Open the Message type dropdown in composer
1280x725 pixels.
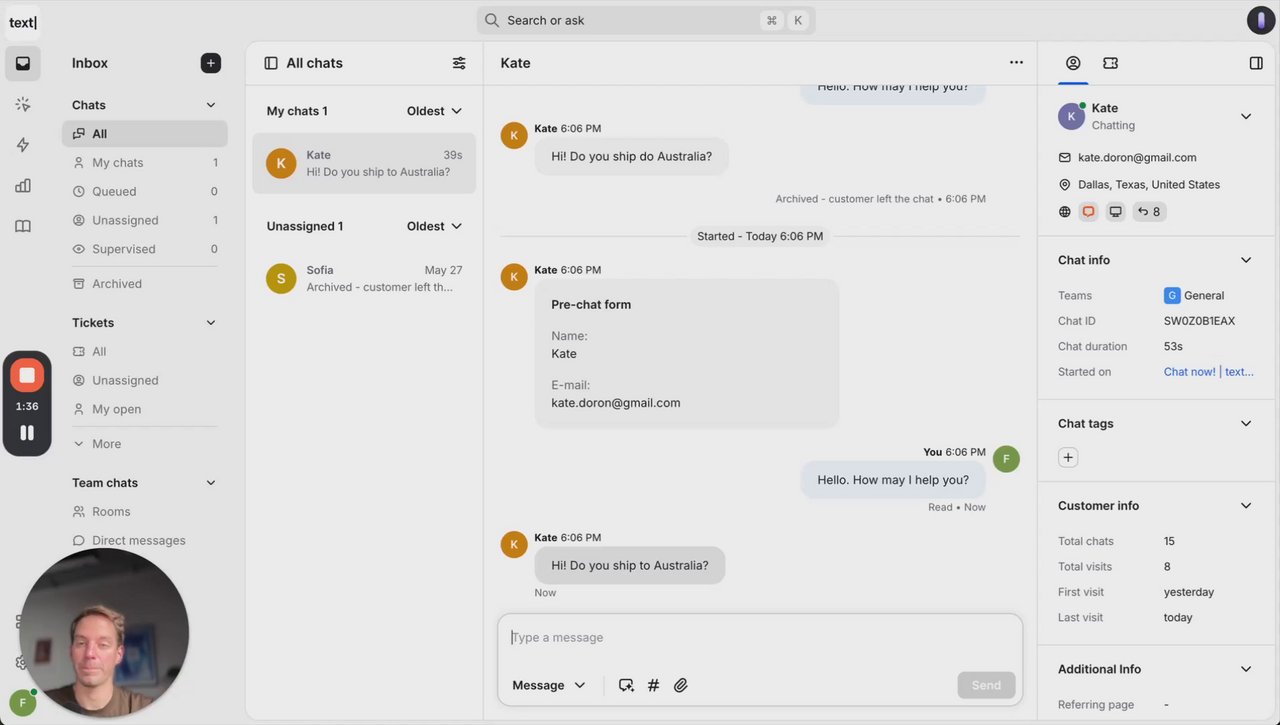click(x=549, y=685)
